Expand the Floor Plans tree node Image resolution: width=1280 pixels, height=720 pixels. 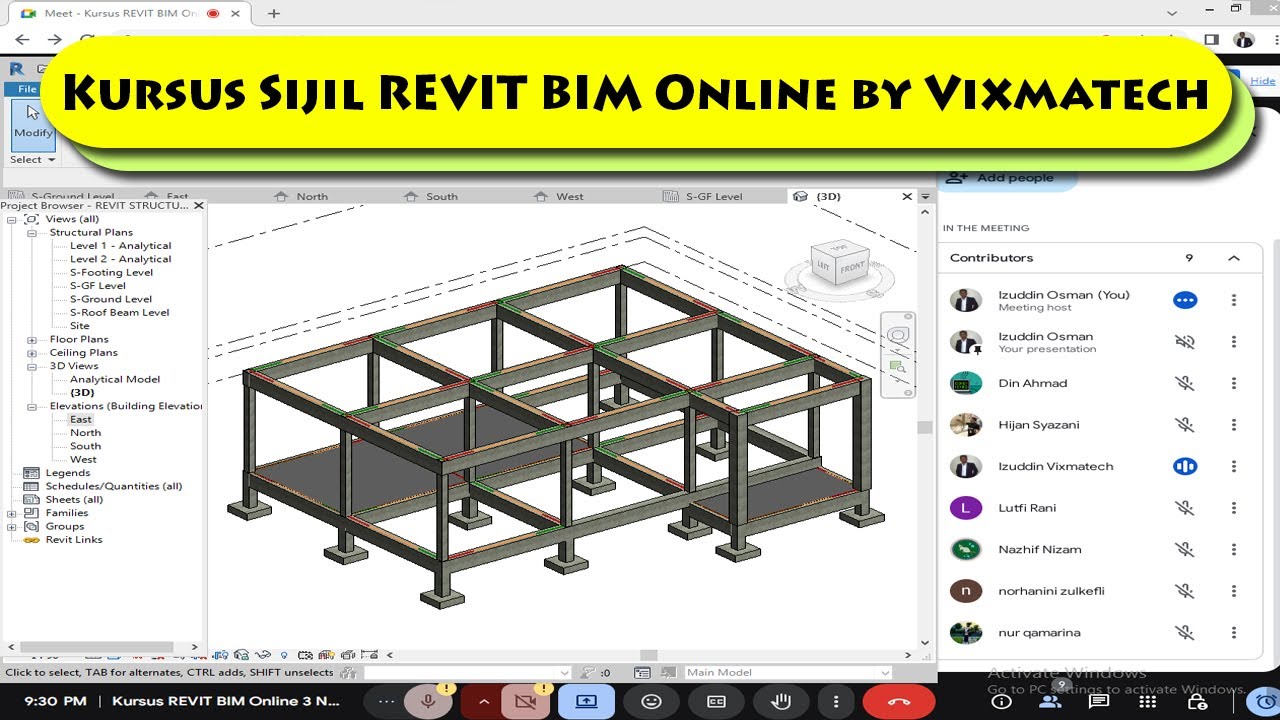[32, 339]
